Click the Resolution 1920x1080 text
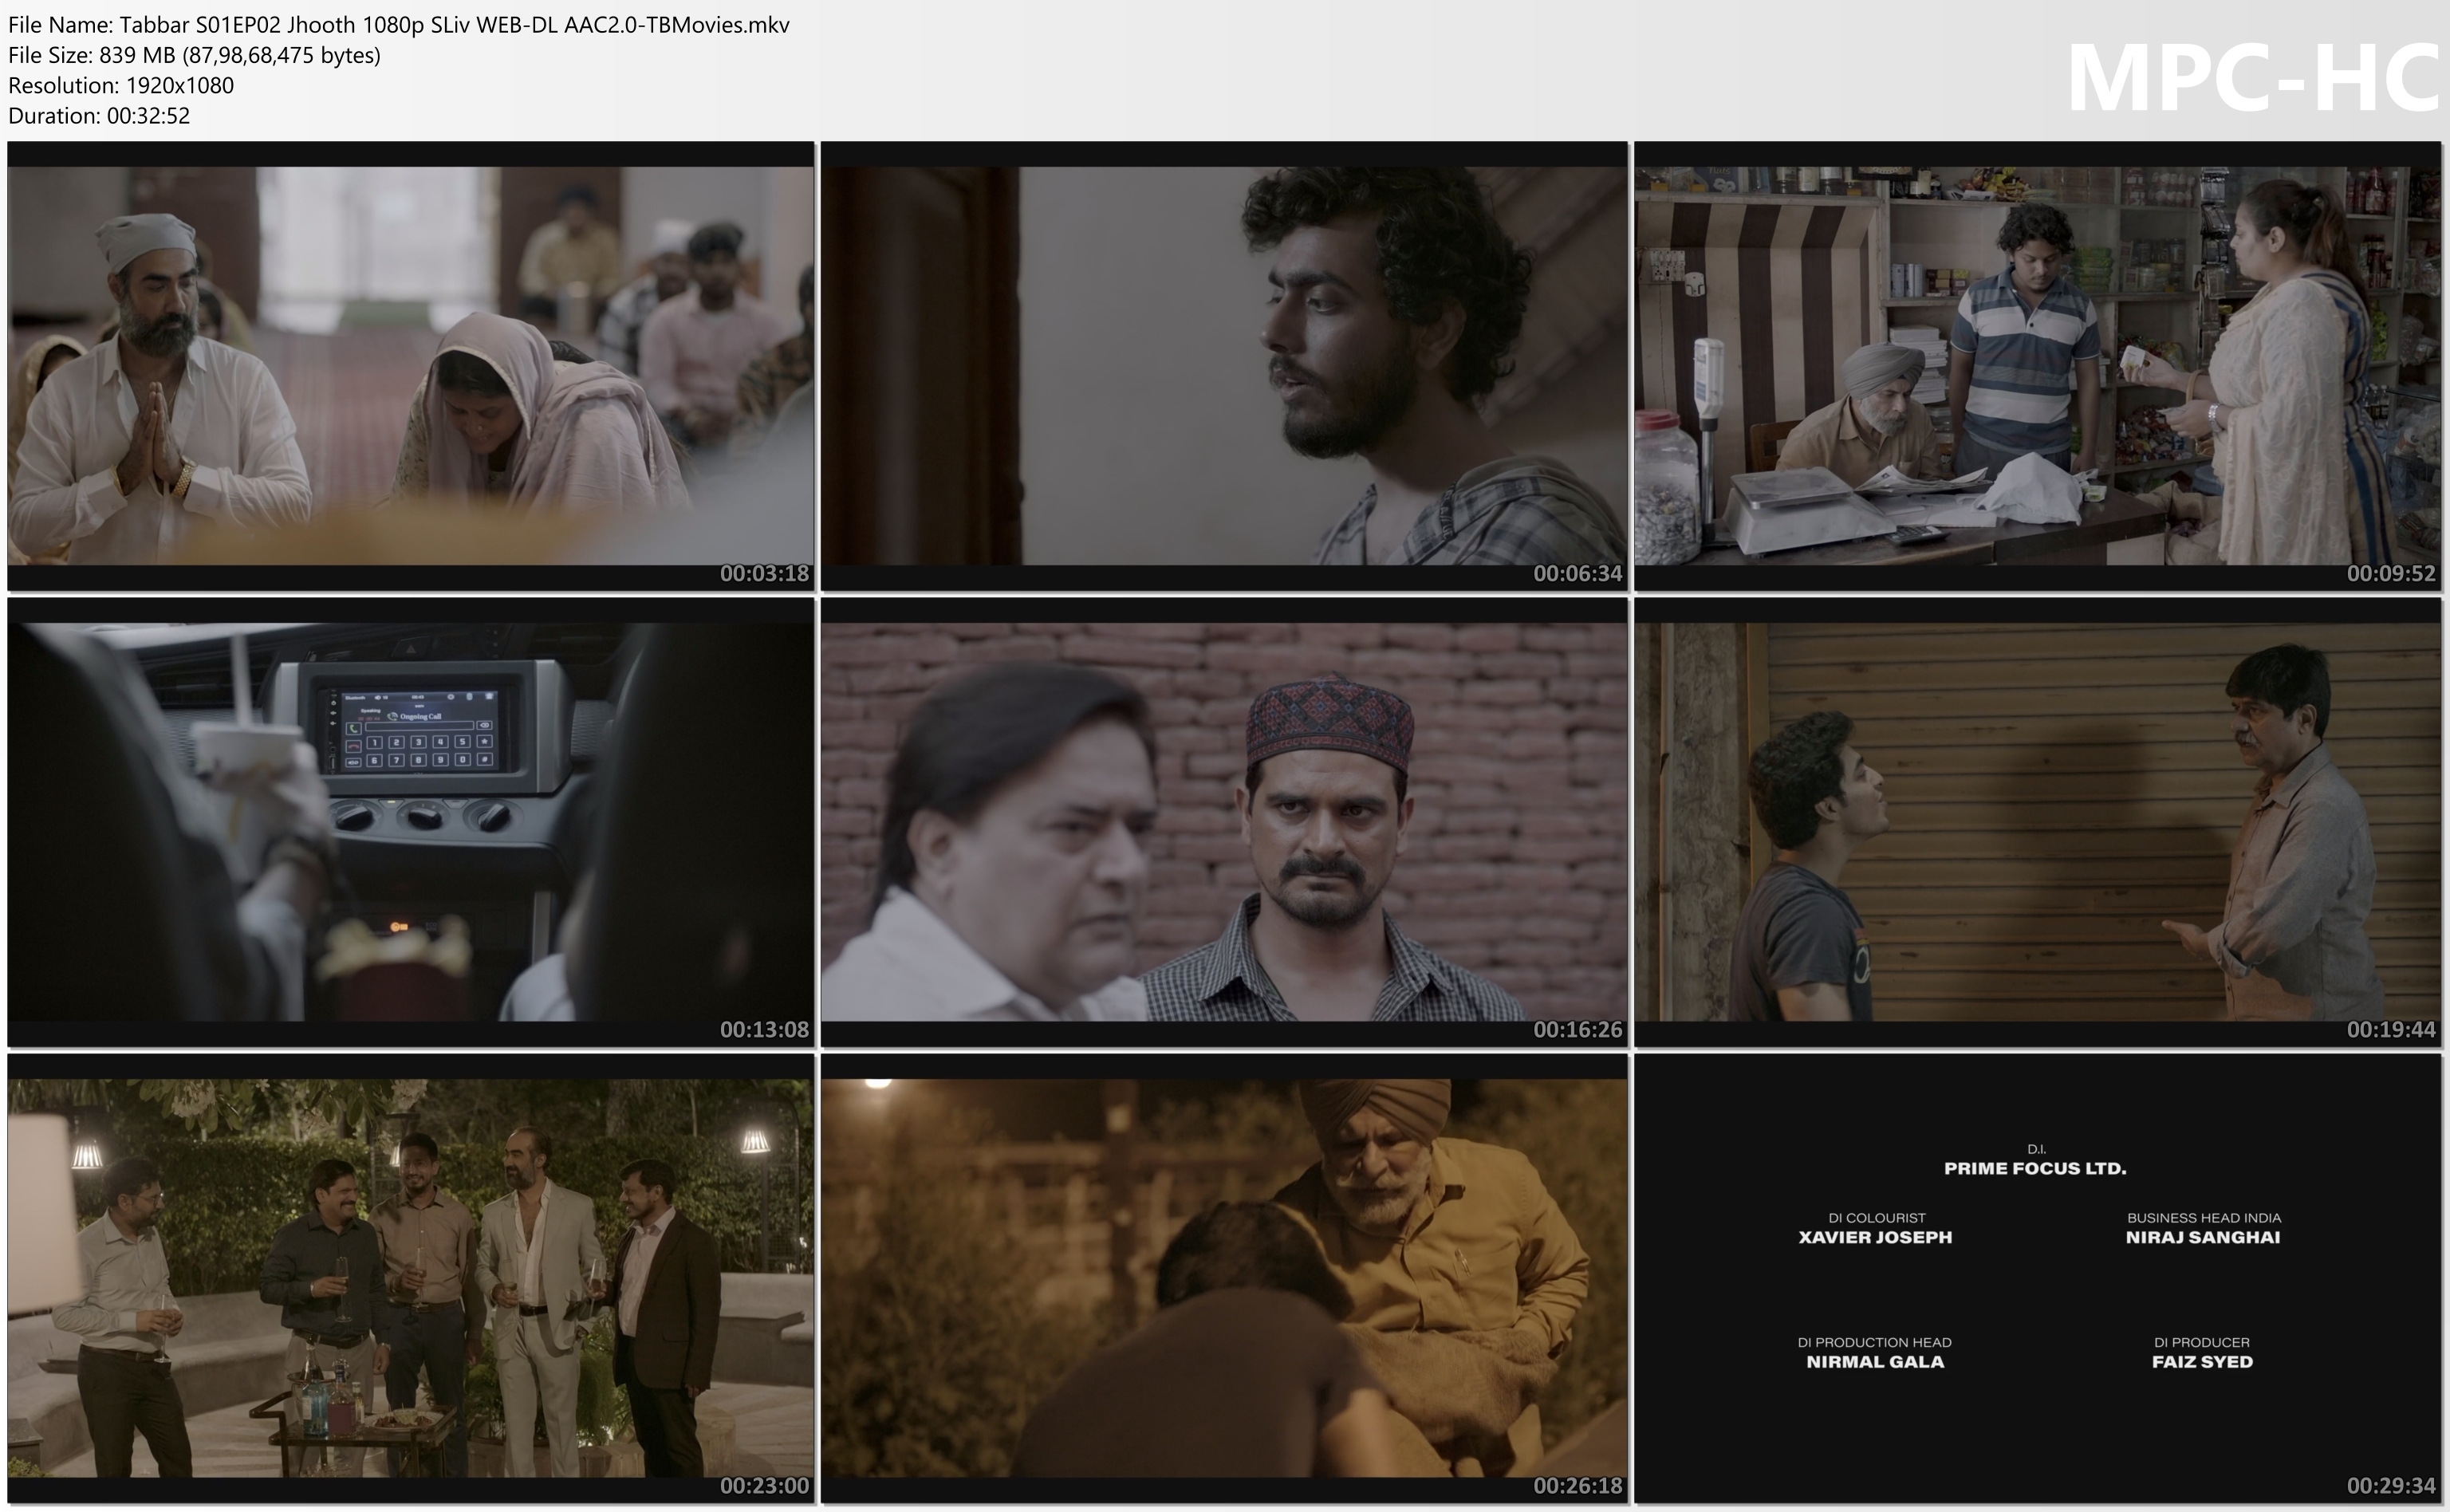Image resolution: width=2450 pixels, height=1512 pixels. [121, 85]
